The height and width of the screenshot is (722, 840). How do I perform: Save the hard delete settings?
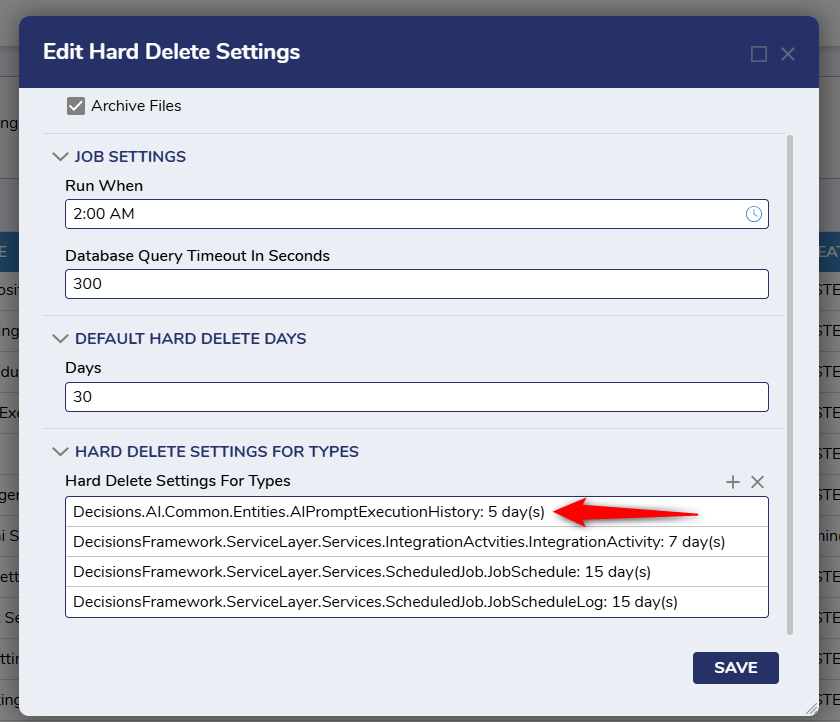coord(736,668)
